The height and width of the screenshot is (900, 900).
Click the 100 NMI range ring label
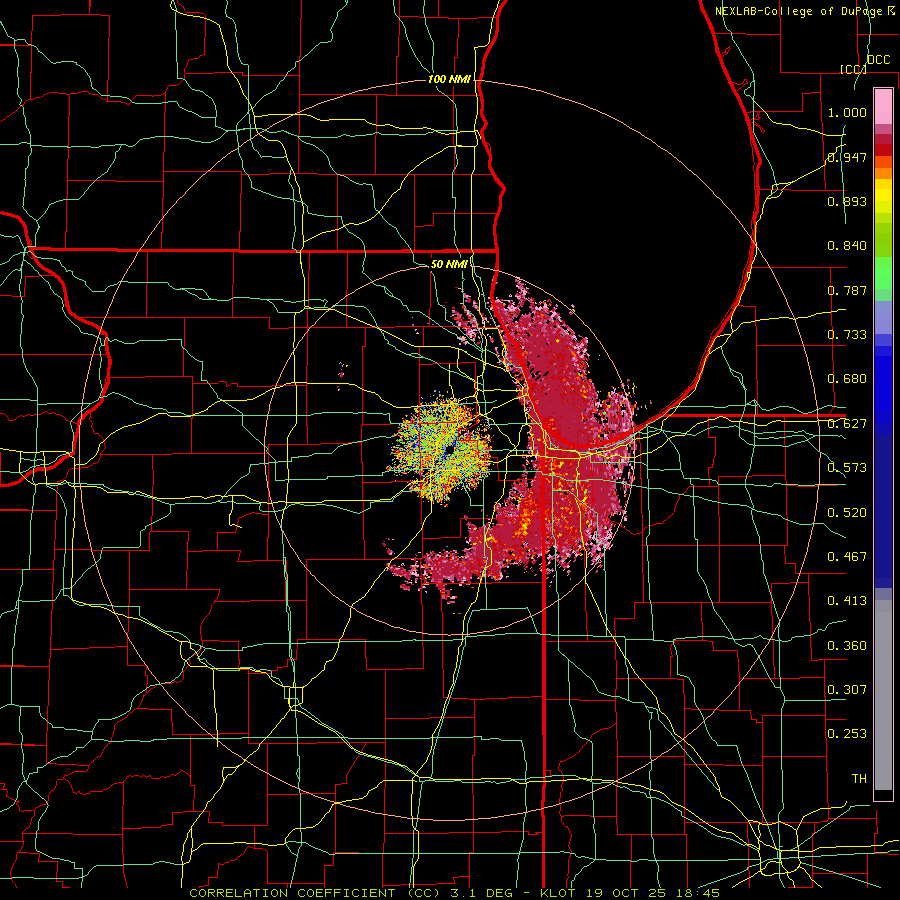click(x=449, y=79)
